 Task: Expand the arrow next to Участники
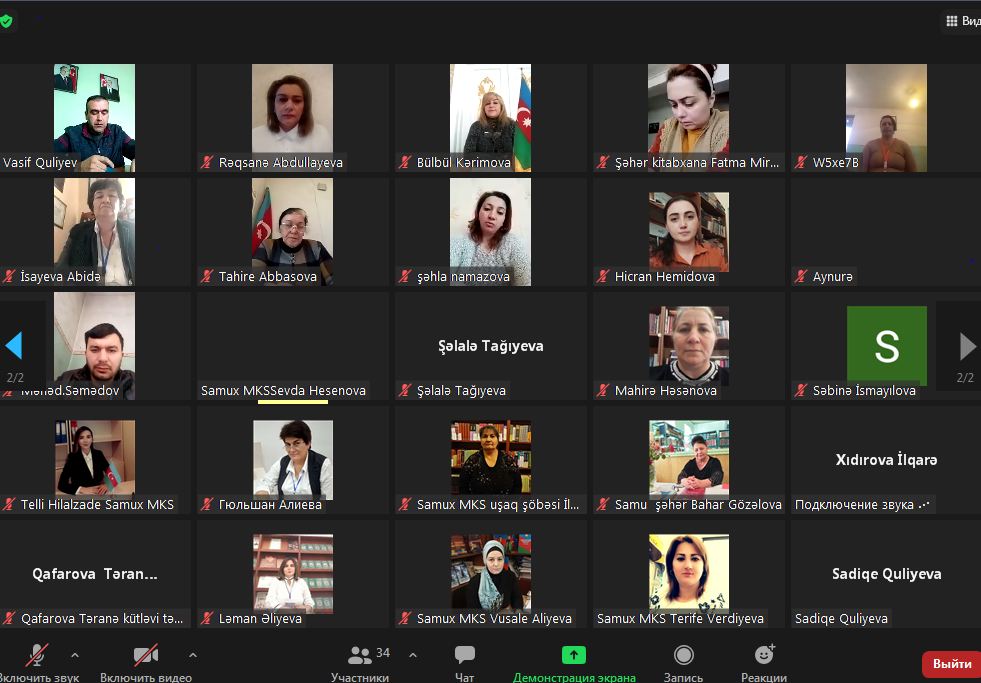(x=413, y=656)
